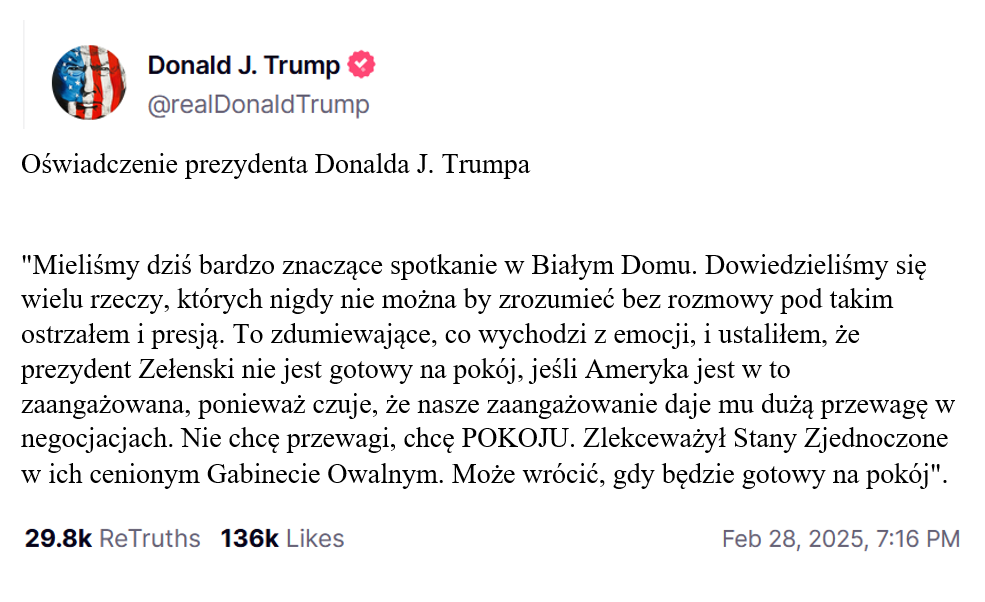View the 29.8k ReTruths count
Viewport: 985px width, 602px height.
[x=58, y=539]
